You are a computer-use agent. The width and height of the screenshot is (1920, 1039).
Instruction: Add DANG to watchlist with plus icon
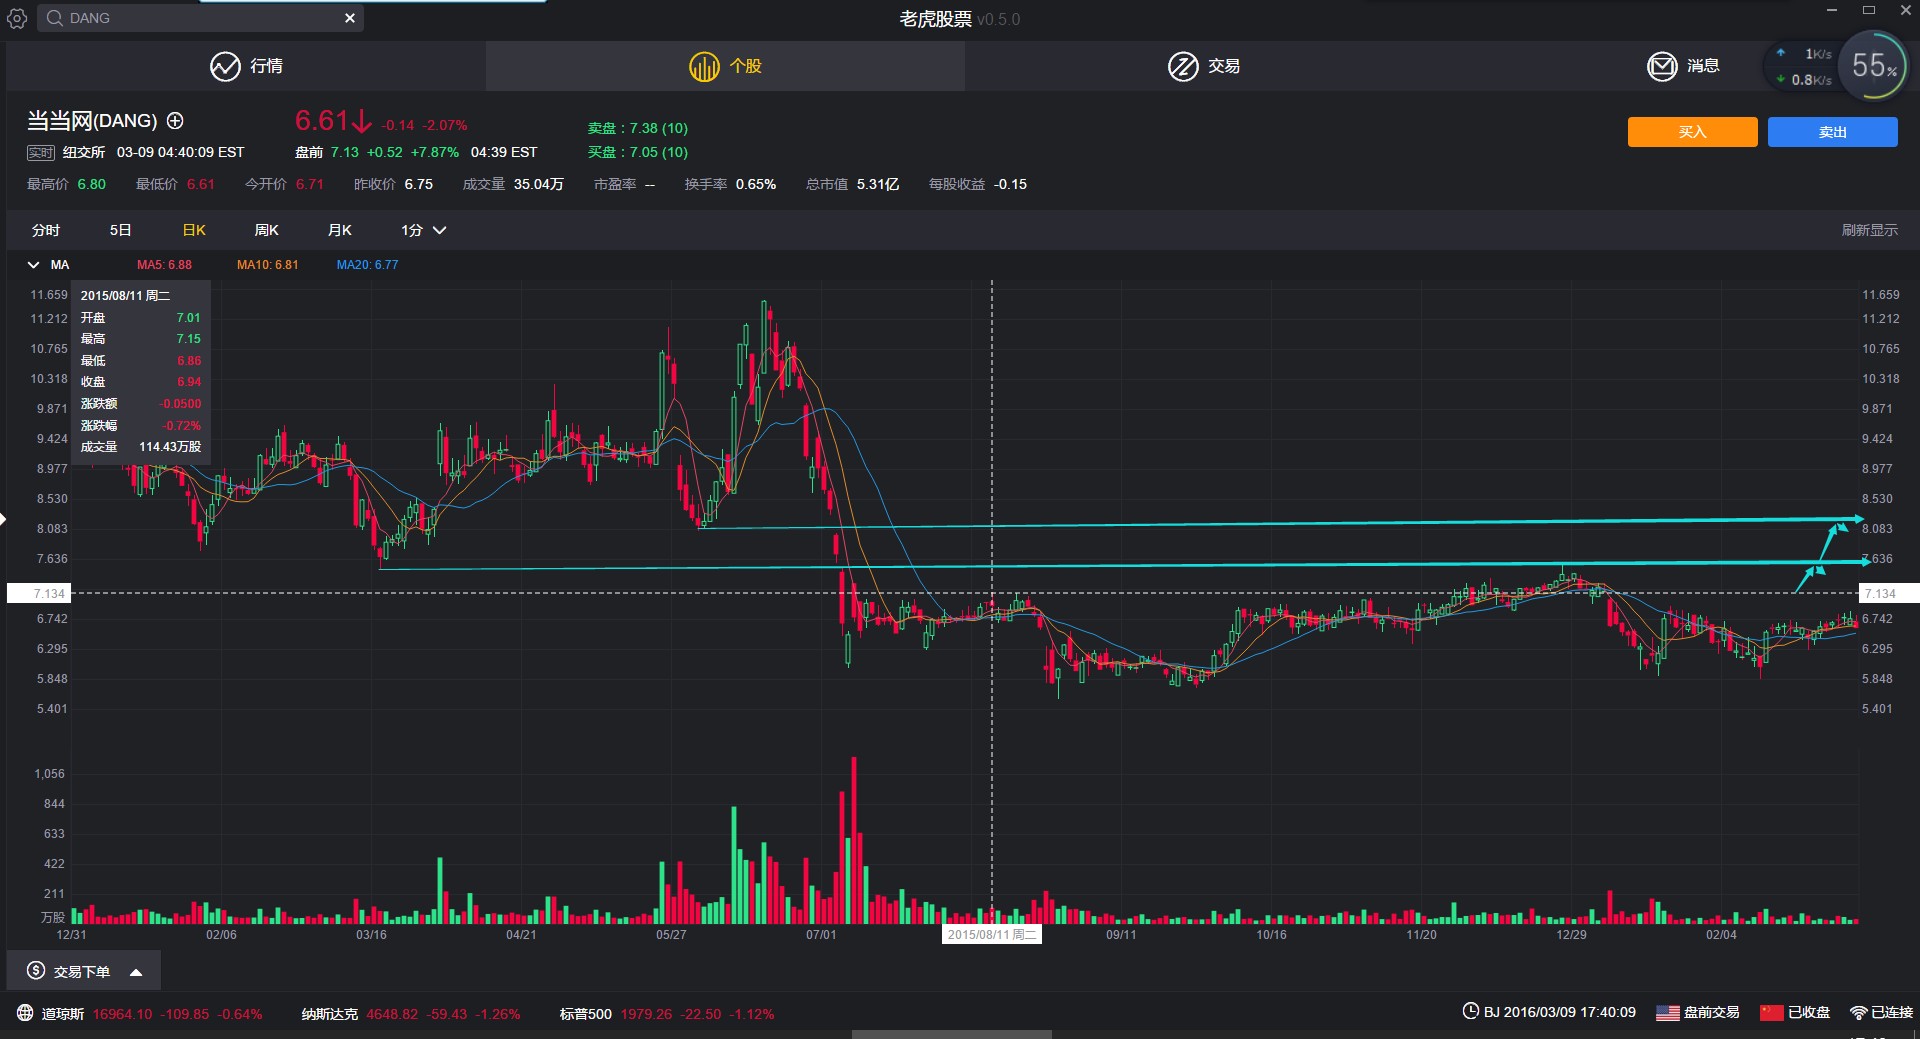[175, 121]
